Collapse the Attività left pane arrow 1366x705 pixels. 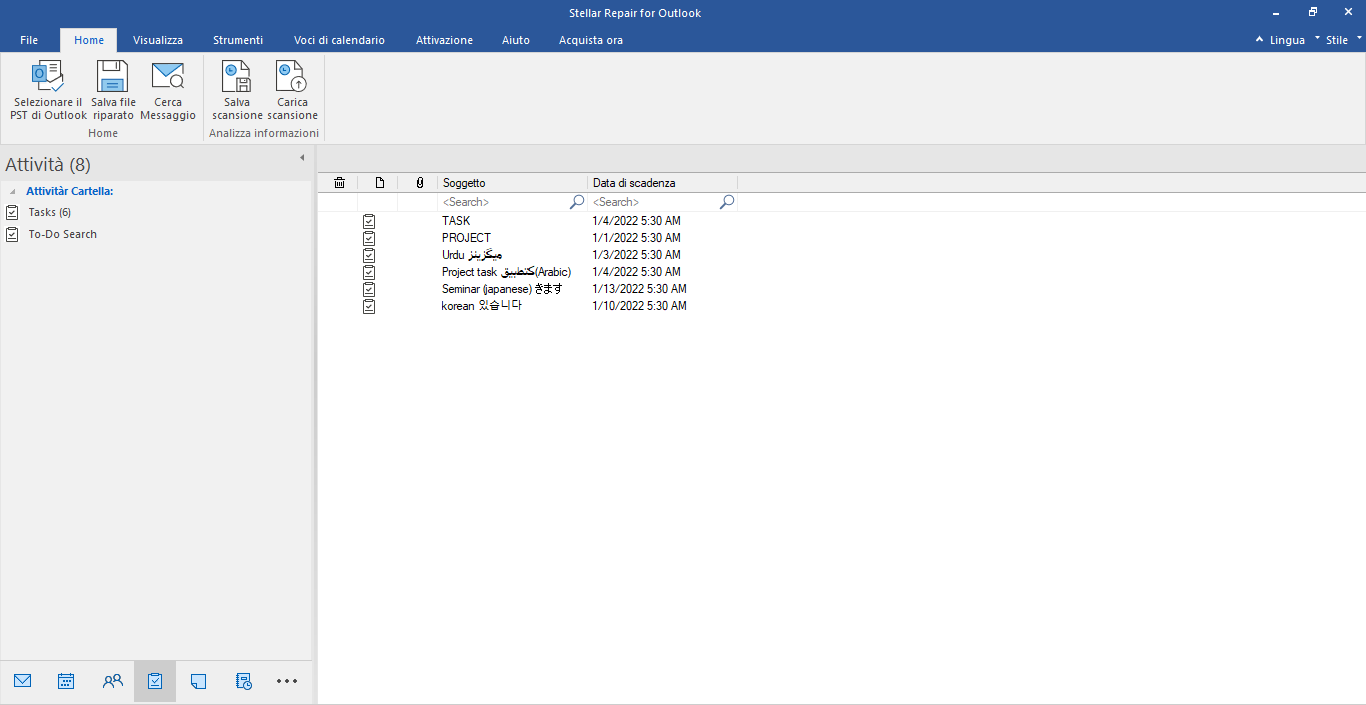coord(302,158)
